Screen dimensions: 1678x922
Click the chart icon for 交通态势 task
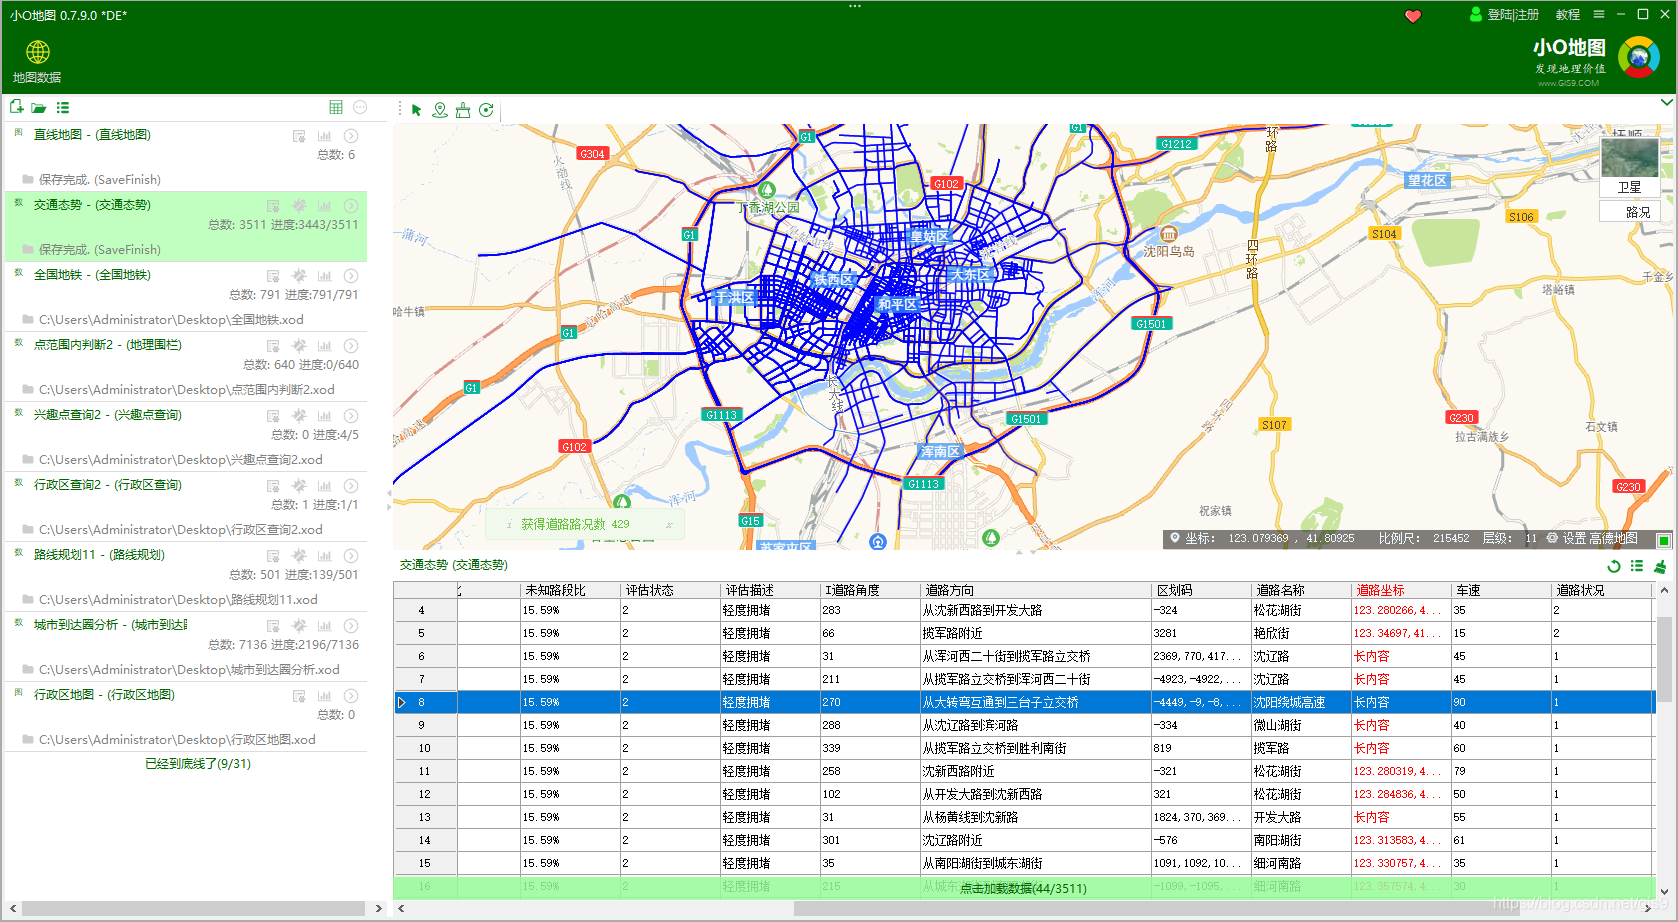tap(324, 206)
